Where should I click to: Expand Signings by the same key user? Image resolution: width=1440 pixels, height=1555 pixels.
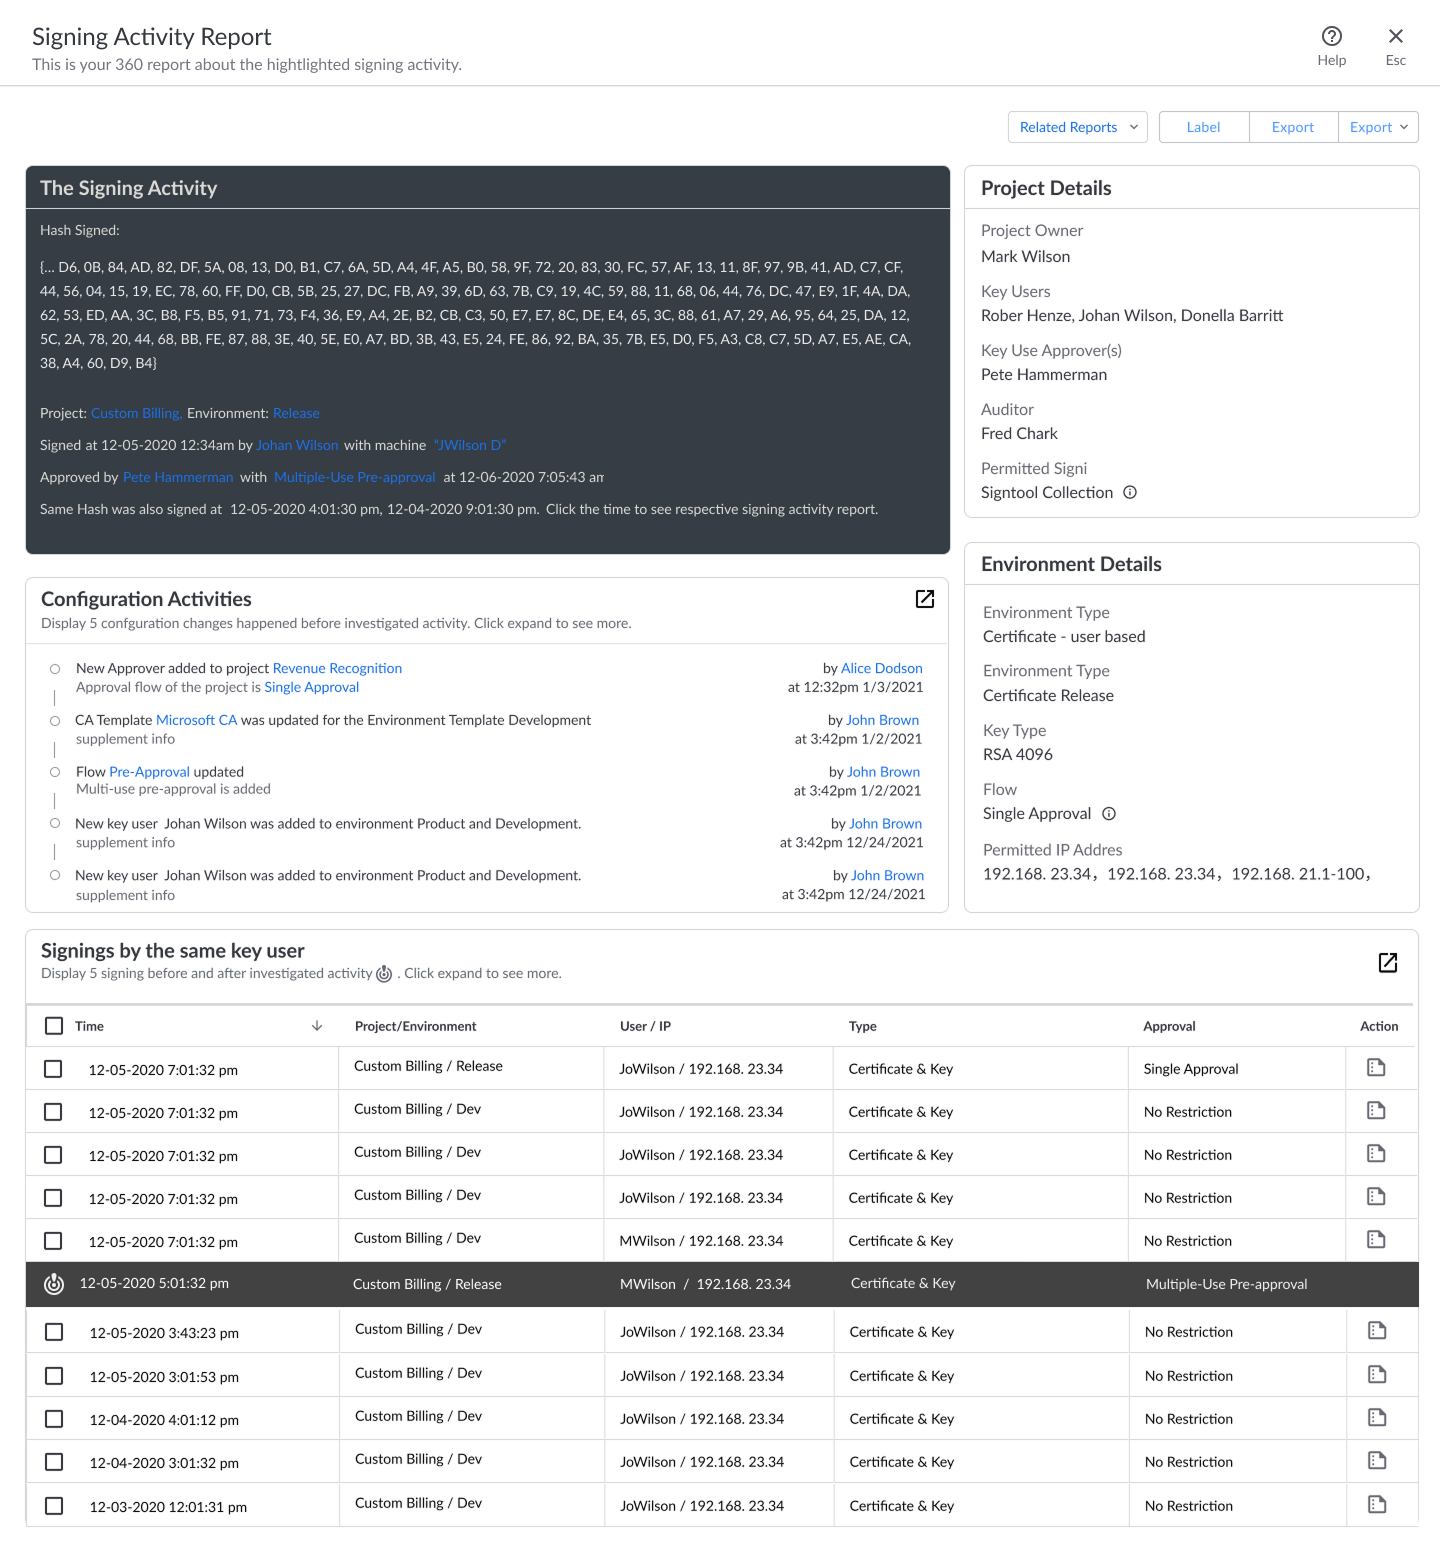[x=1388, y=962]
